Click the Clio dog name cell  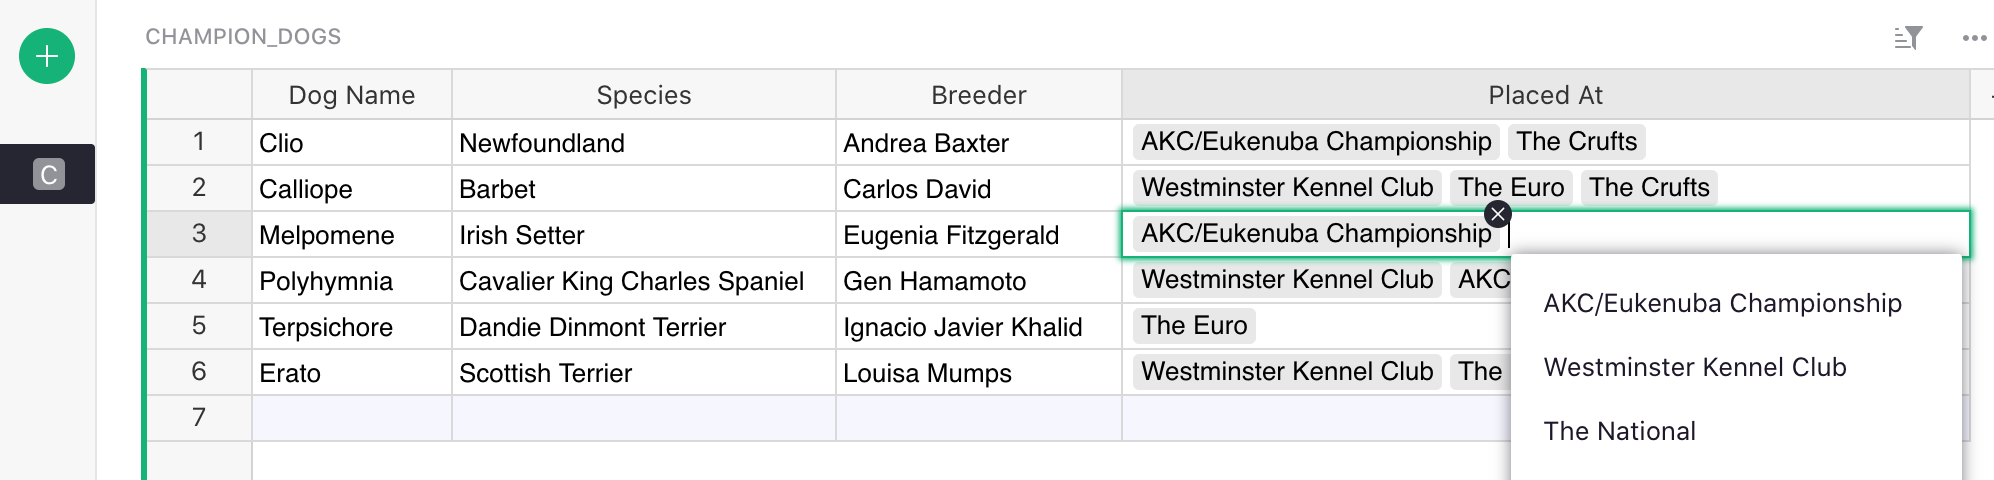pos(350,143)
